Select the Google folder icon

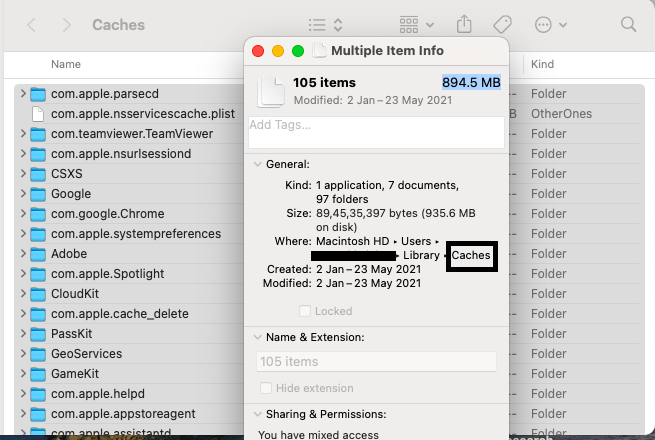[x=38, y=194]
